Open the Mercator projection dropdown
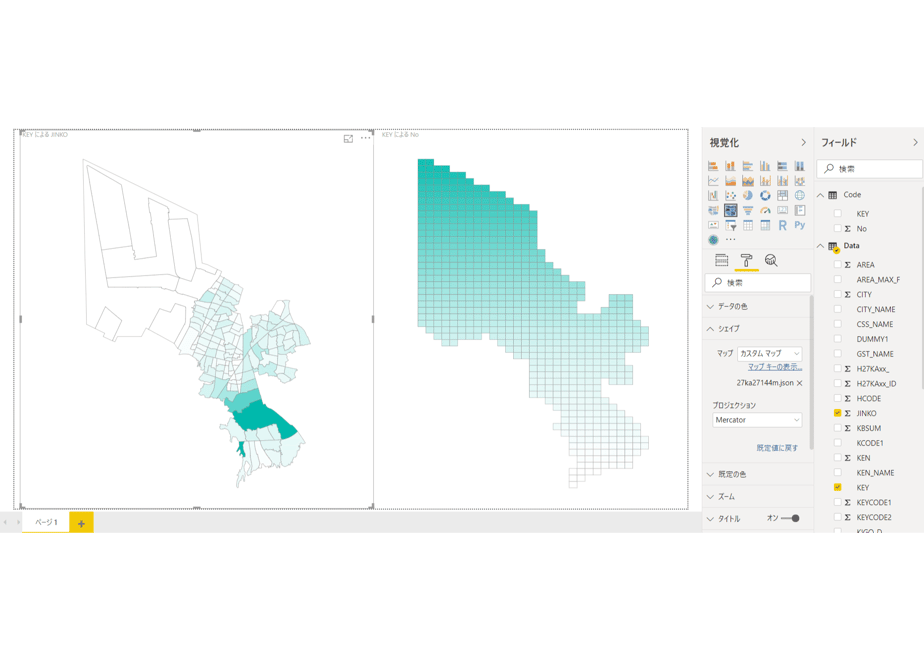 (757, 420)
